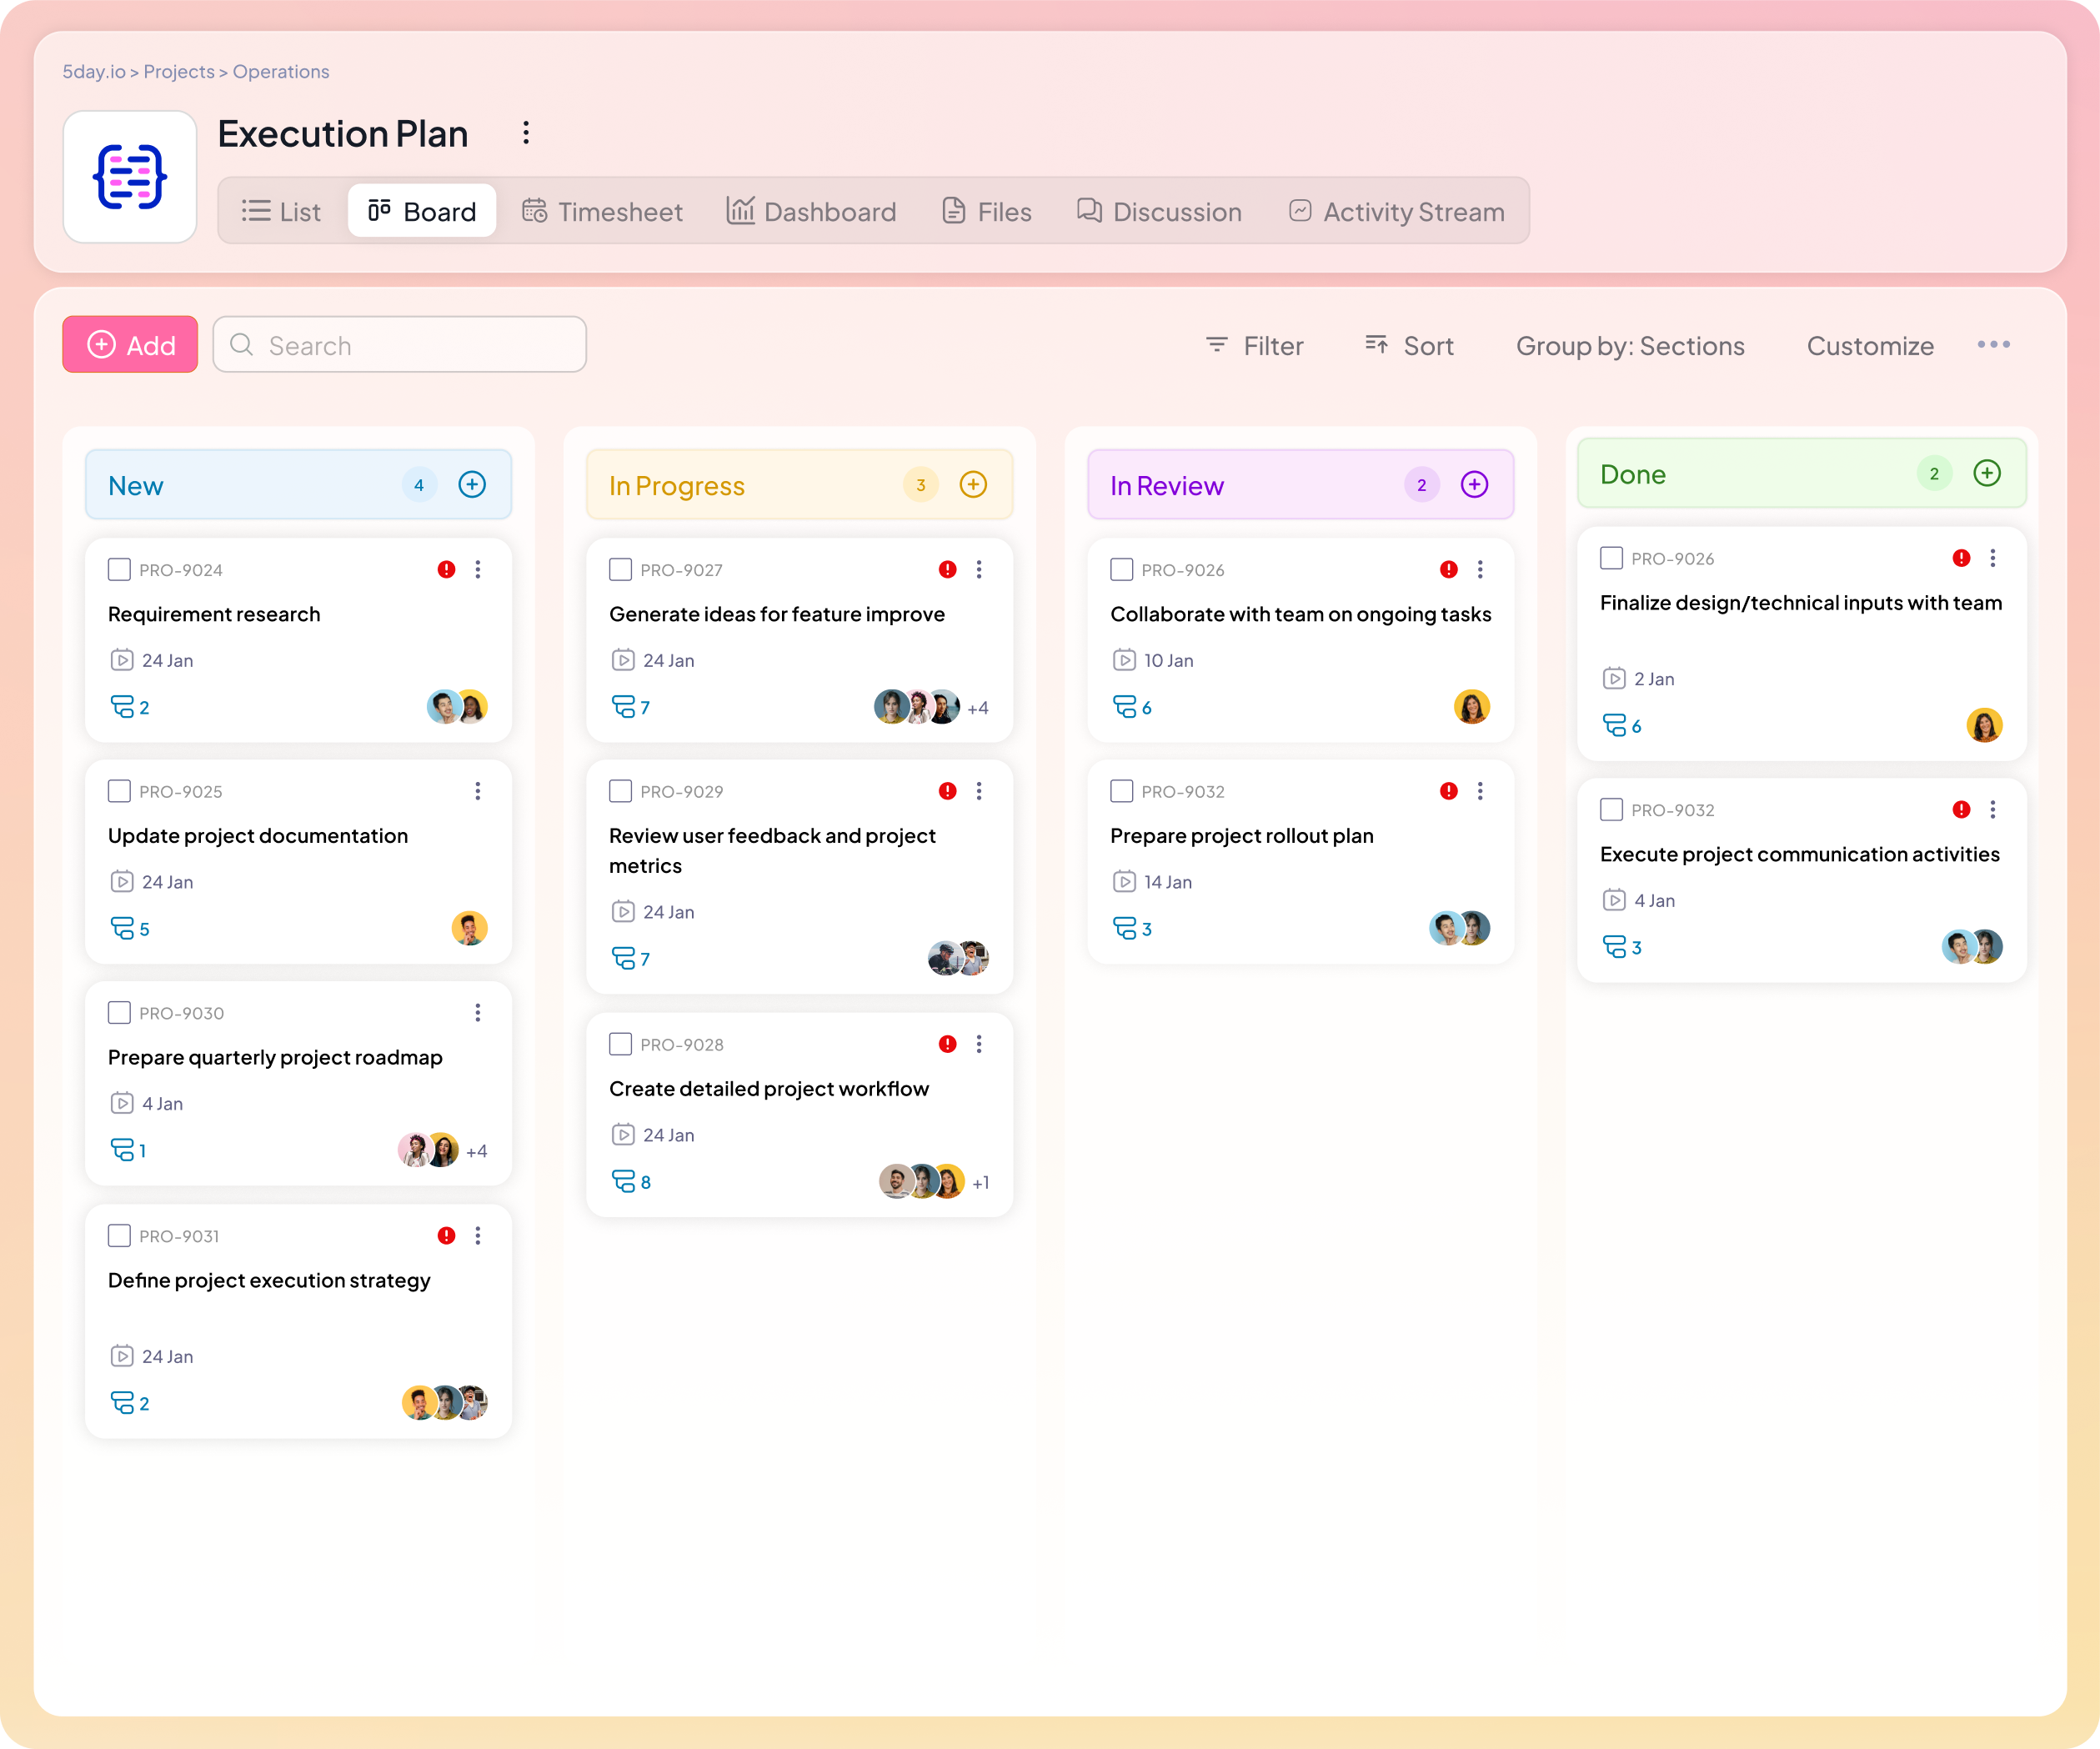Open the Activity Stream view

point(1396,211)
